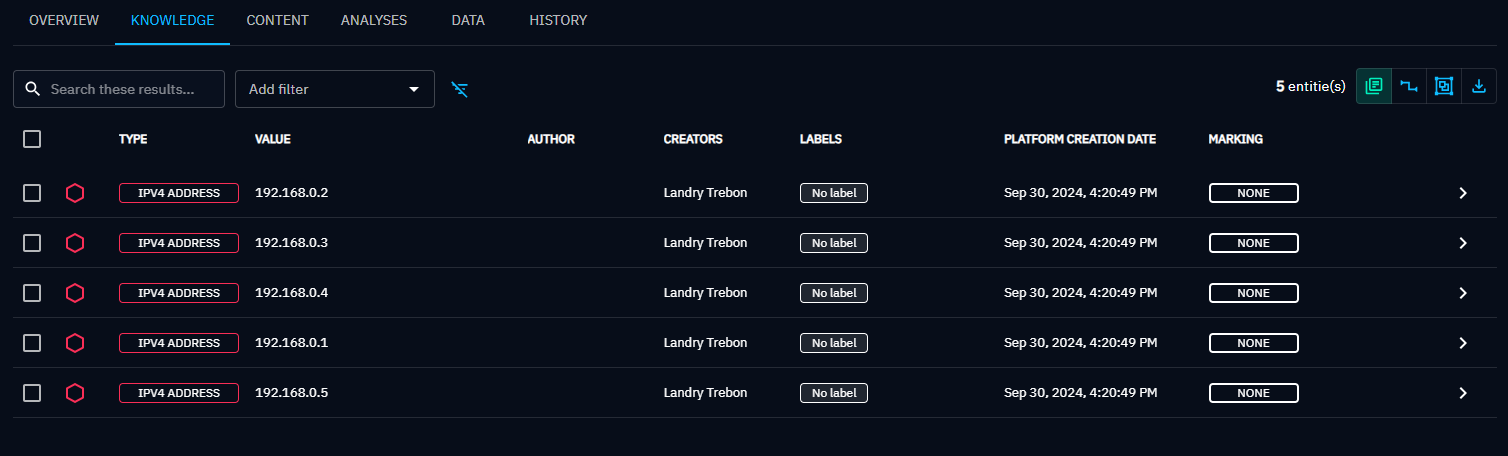Check the box for 192.168.0.3

coord(32,243)
